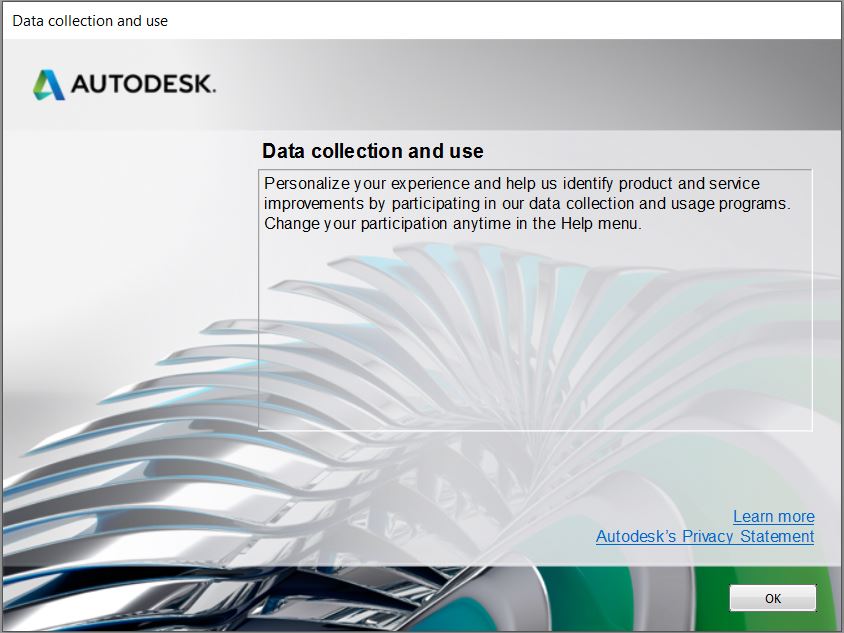Click the bold "Data collection and use" heading
Image resolution: width=844 pixels, height=633 pixels.
(372, 151)
